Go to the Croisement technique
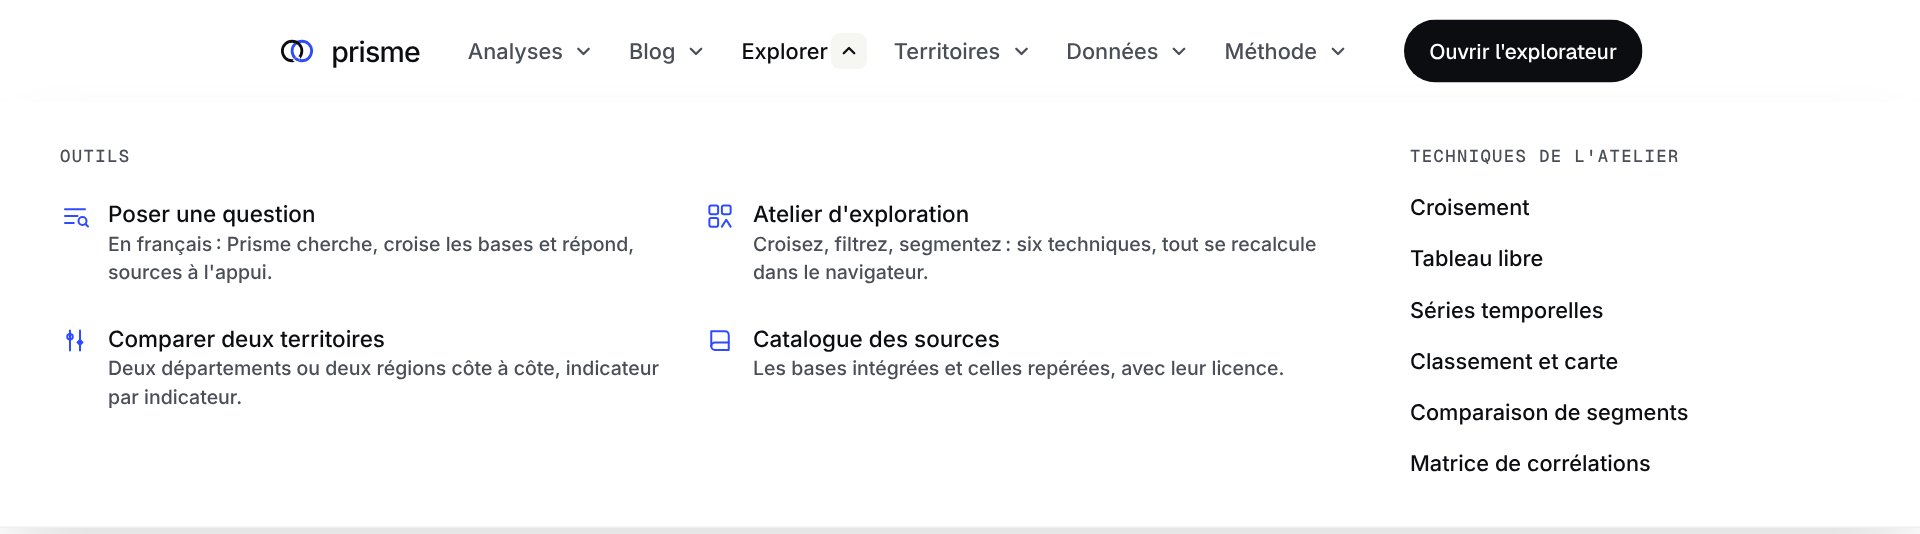The image size is (1920, 534). pos(1469,207)
